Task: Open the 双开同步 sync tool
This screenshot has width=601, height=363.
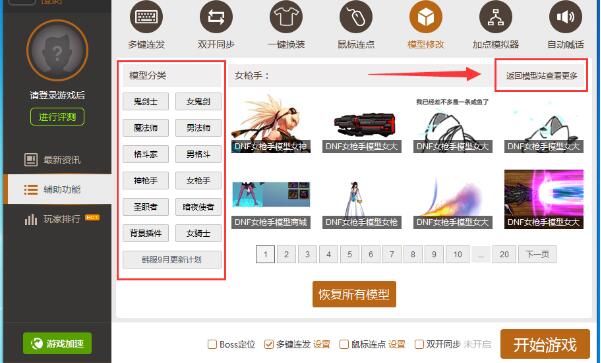Action: tap(216, 17)
